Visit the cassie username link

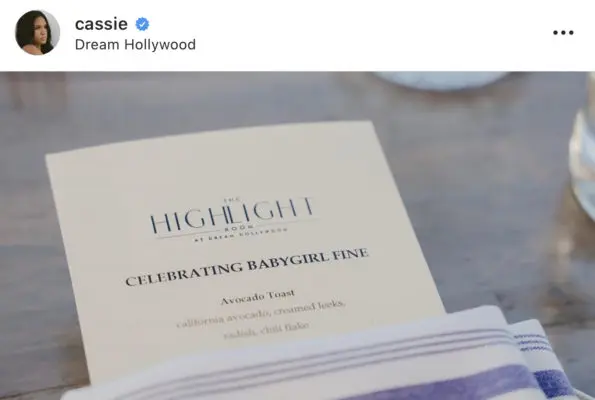pos(101,24)
